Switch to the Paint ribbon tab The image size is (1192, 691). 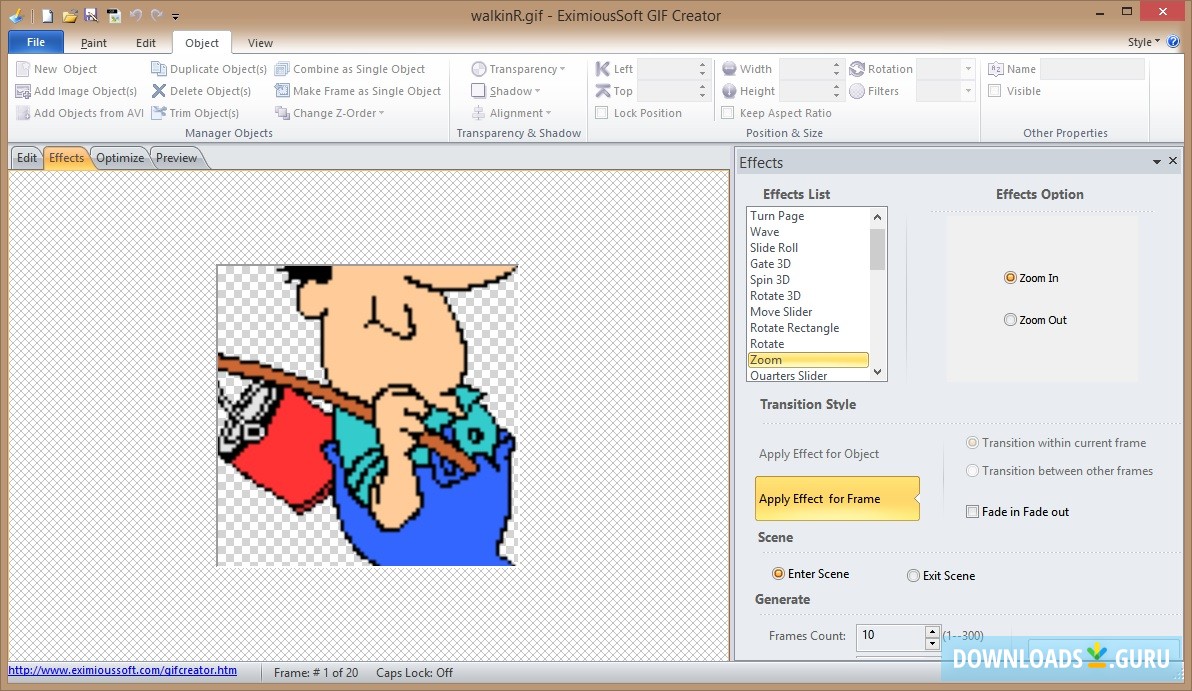(x=94, y=43)
